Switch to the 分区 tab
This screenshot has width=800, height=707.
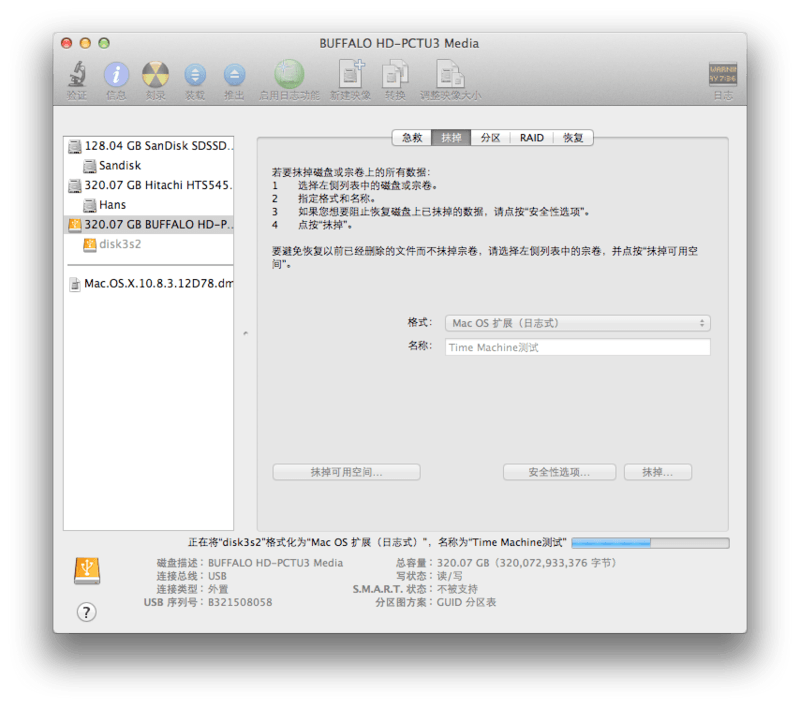490,138
